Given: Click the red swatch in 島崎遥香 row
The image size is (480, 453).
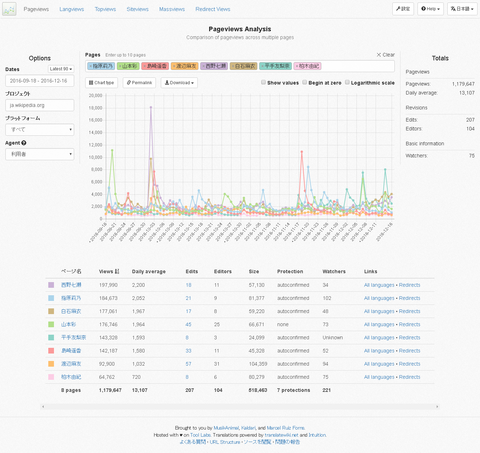Looking at the screenshot, I should coord(51,351).
